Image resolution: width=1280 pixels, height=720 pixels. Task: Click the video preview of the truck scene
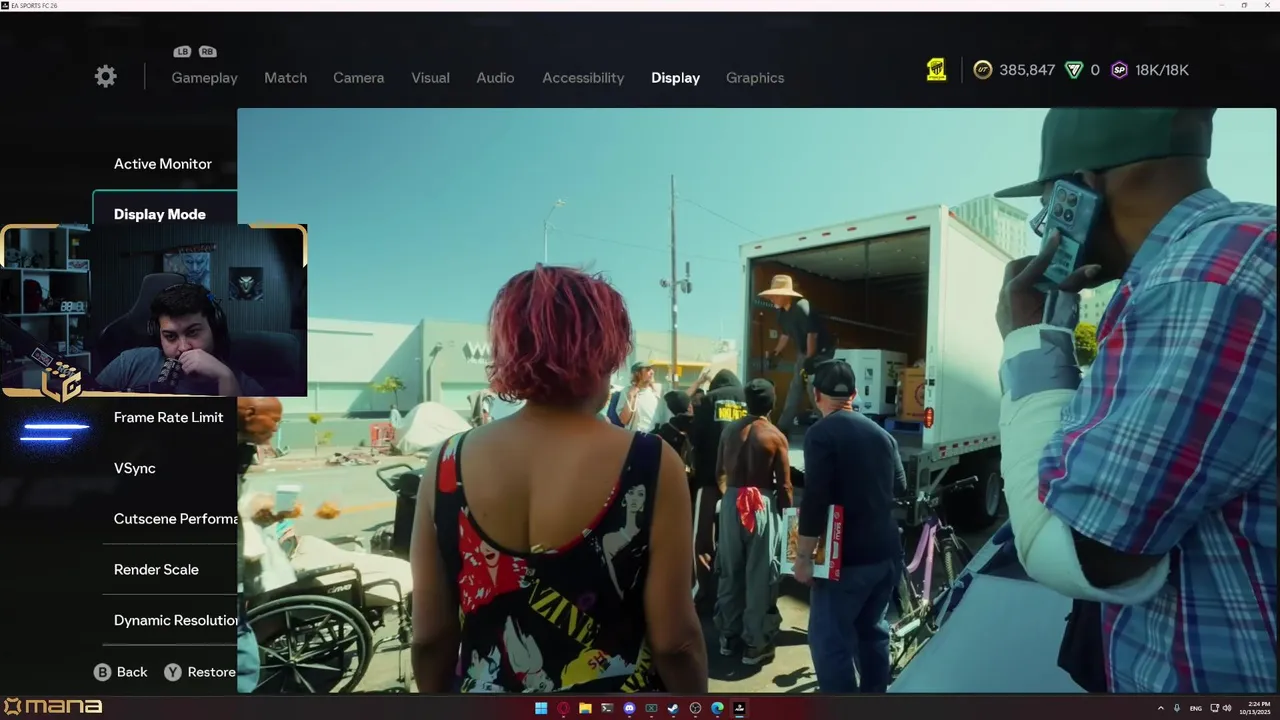758,400
